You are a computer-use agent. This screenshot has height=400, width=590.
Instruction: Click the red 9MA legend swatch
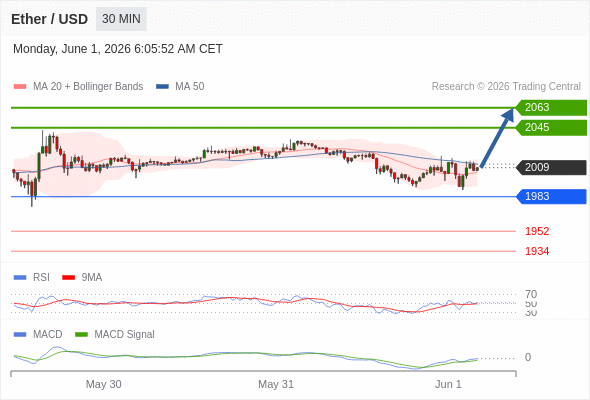tap(68, 278)
